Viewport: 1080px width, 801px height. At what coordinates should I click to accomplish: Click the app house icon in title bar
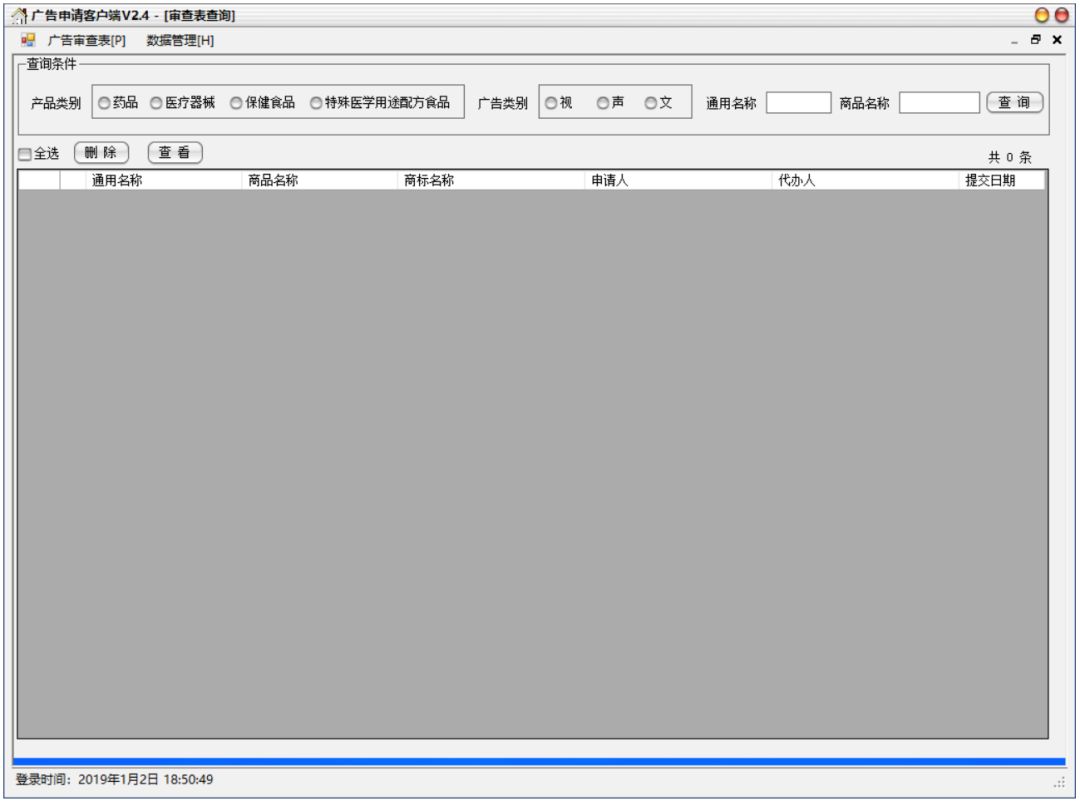[19, 15]
